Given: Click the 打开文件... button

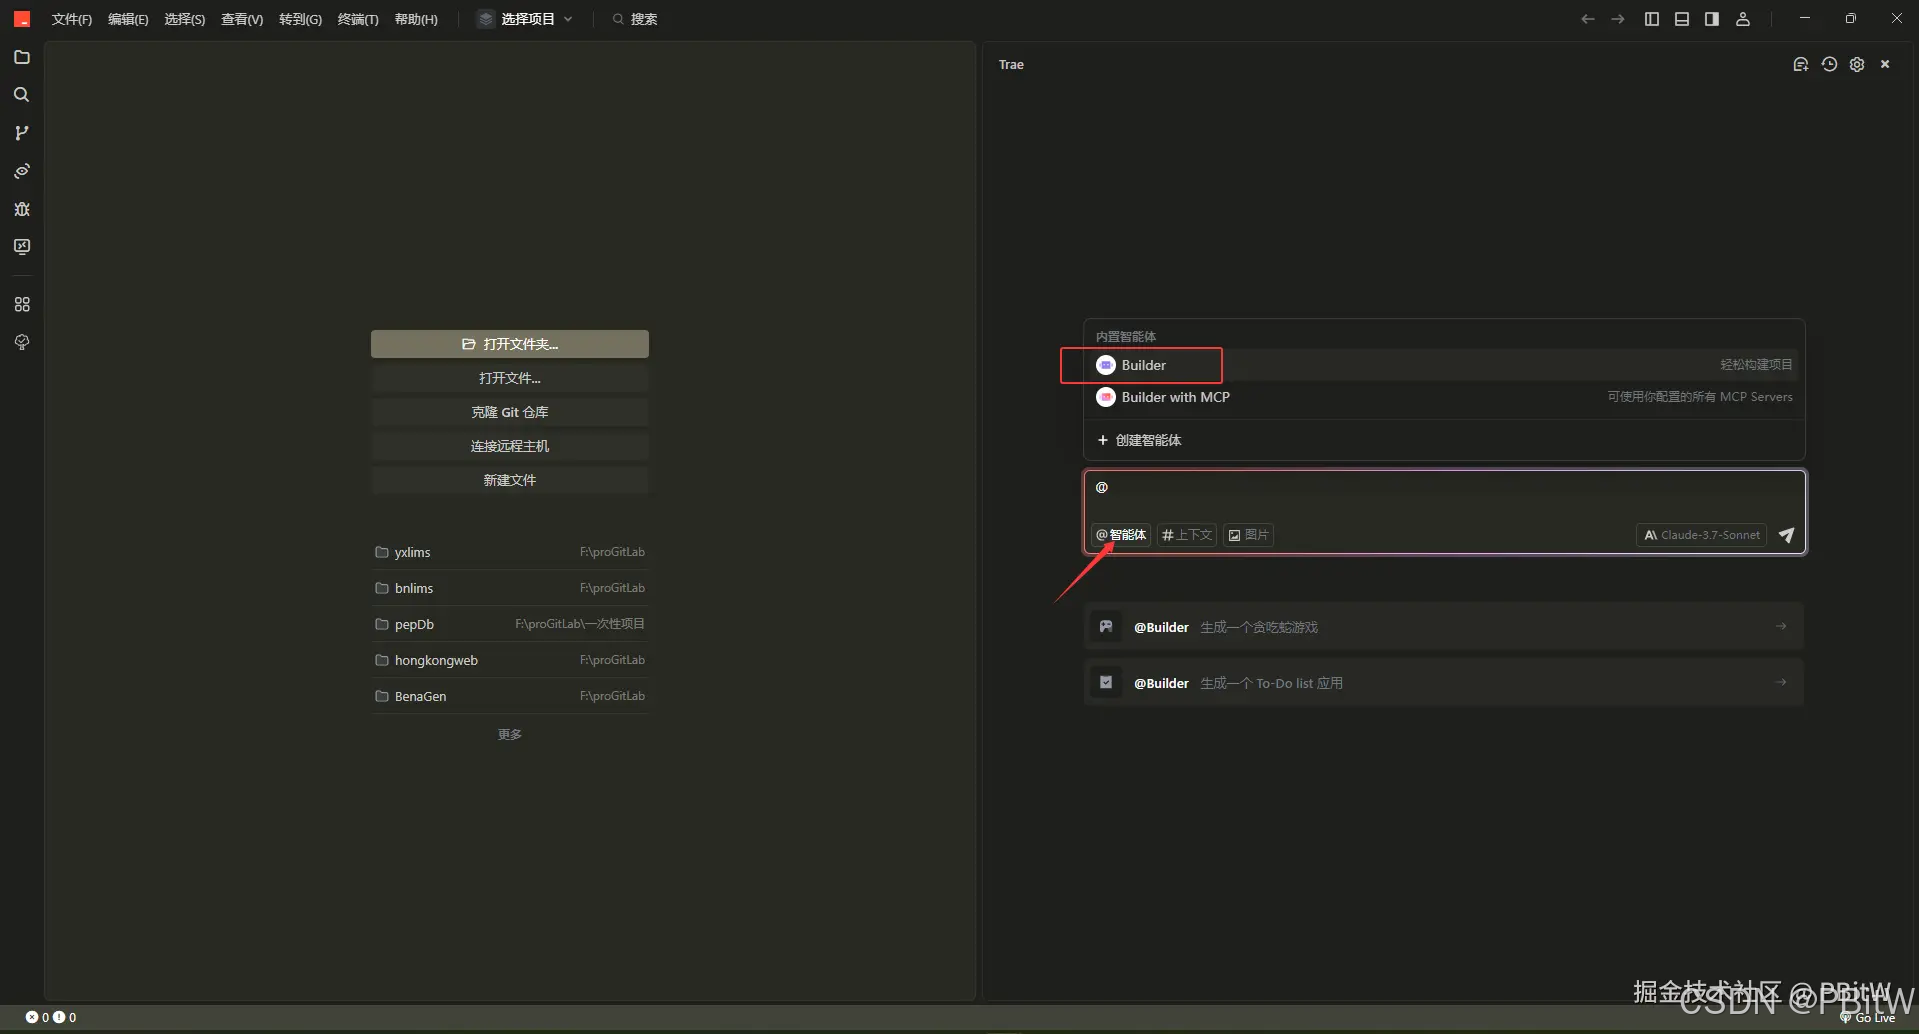Looking at the screenshot, I should (510, 378).
